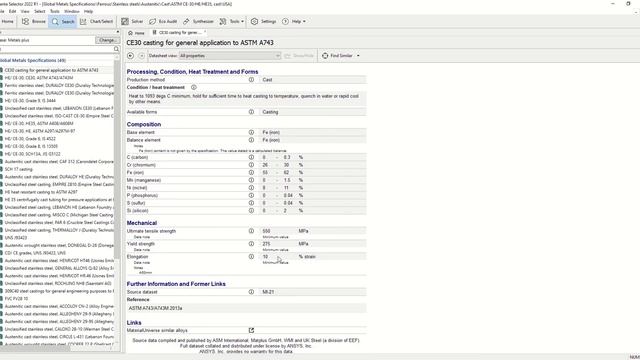Show info for Cr (chromium)
The height and width of the screenshot is (360, 640).
251,165
